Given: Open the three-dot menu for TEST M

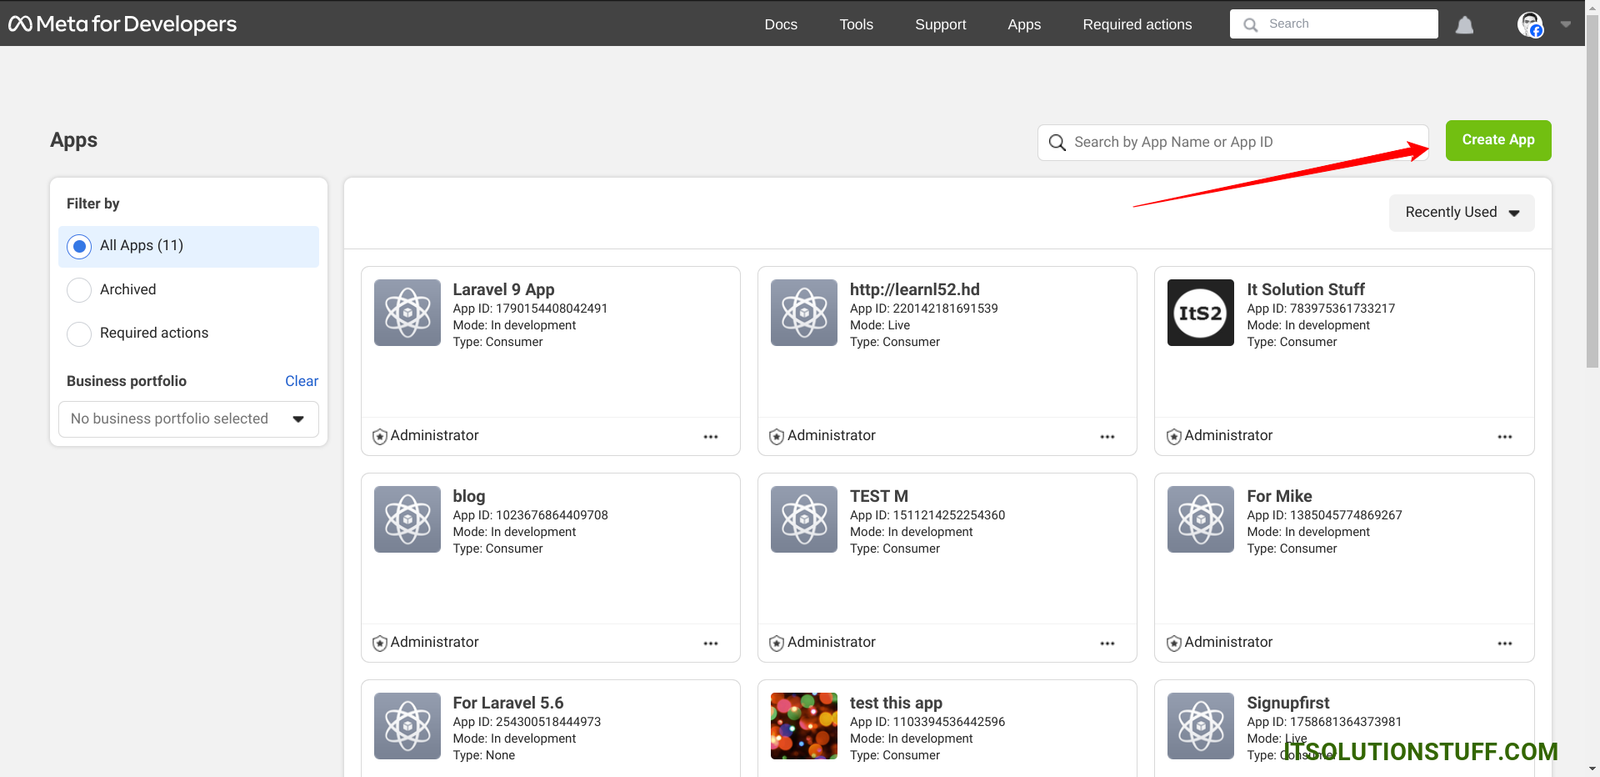Looking at the screenshot, I should coord(1107,643).
